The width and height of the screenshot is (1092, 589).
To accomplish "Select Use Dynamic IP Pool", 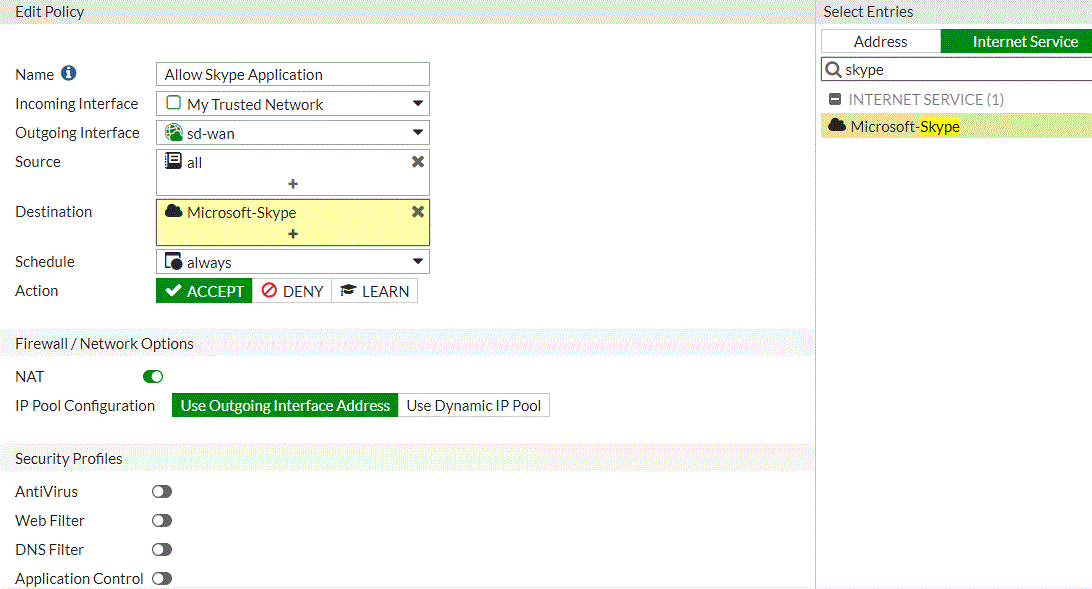I will click(x=474, y=405).
